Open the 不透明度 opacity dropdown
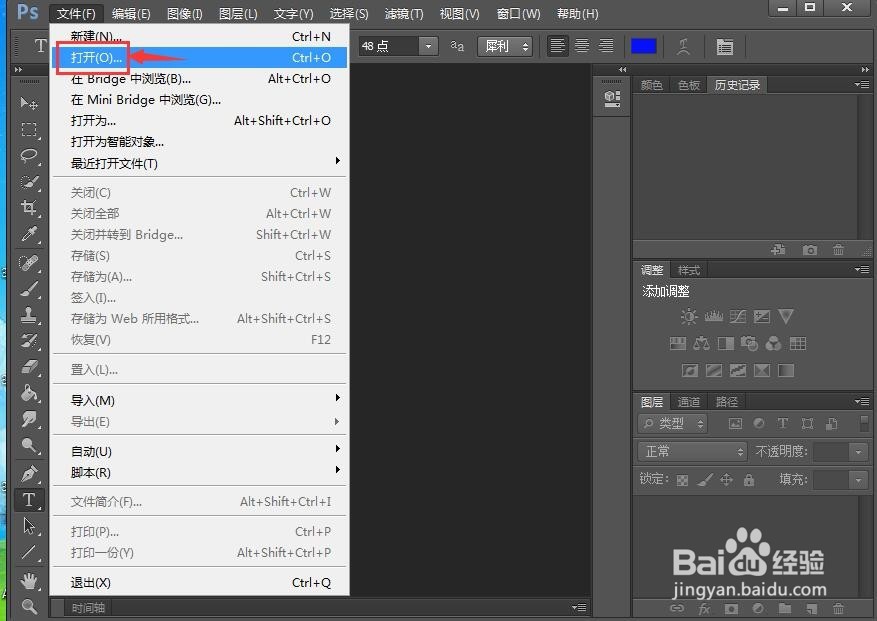The height and width of the screenshot is (621, 877). (x=859, y=451)
